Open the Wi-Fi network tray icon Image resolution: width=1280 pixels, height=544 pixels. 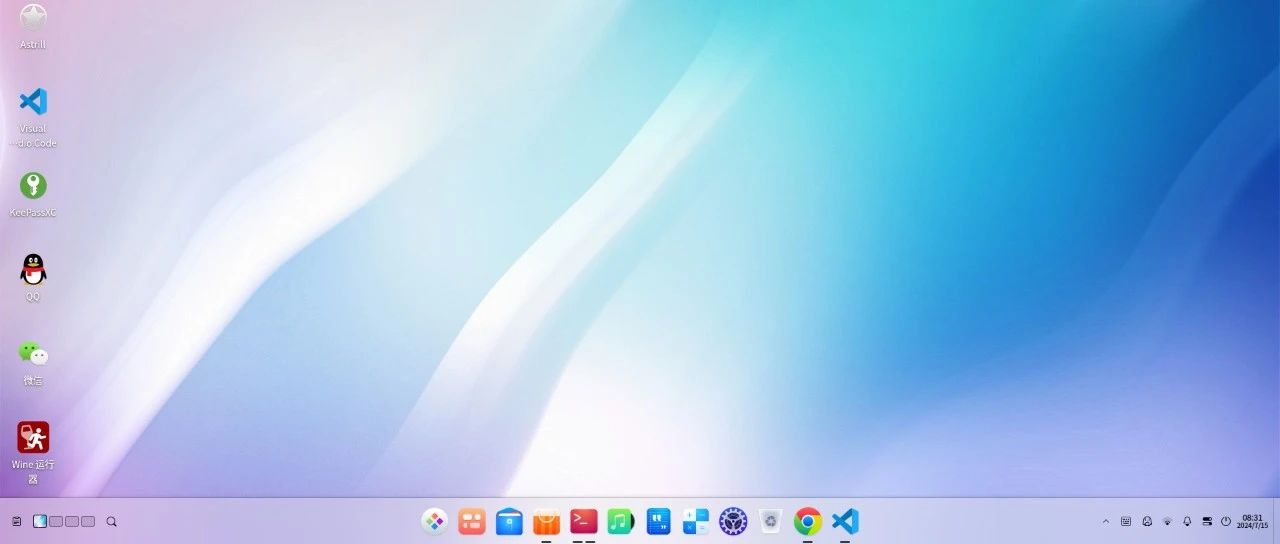click(x=1167, y=521)
